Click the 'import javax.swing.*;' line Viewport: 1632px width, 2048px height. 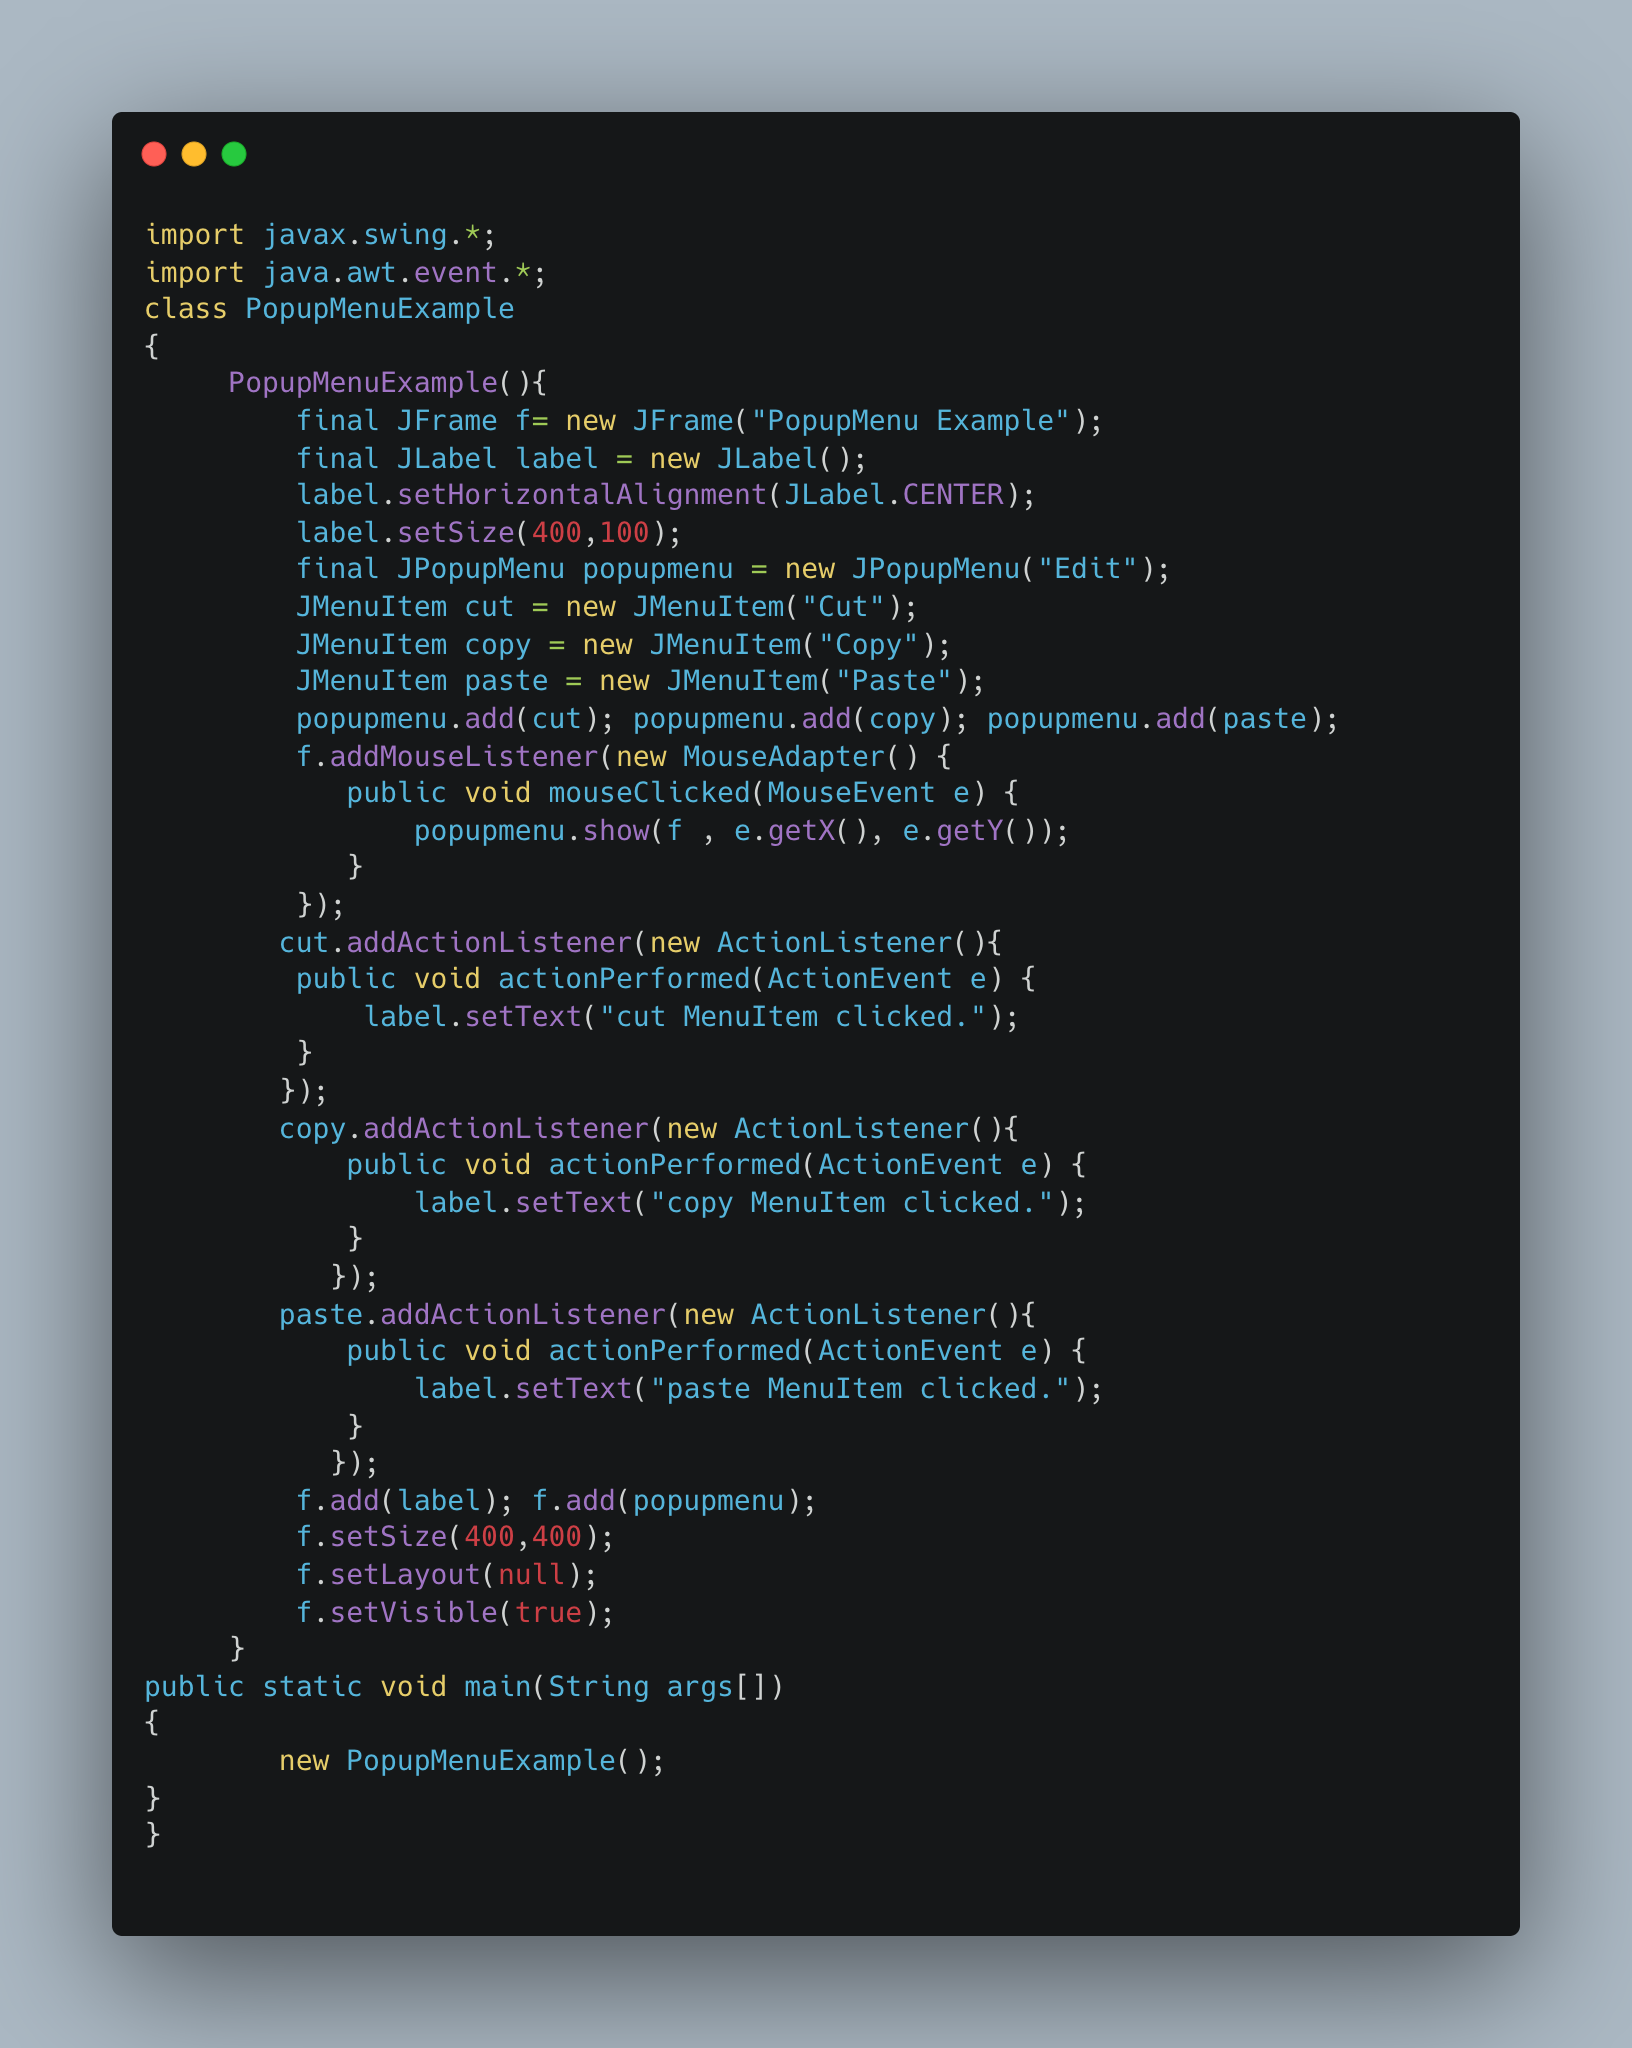click(321, 235)
